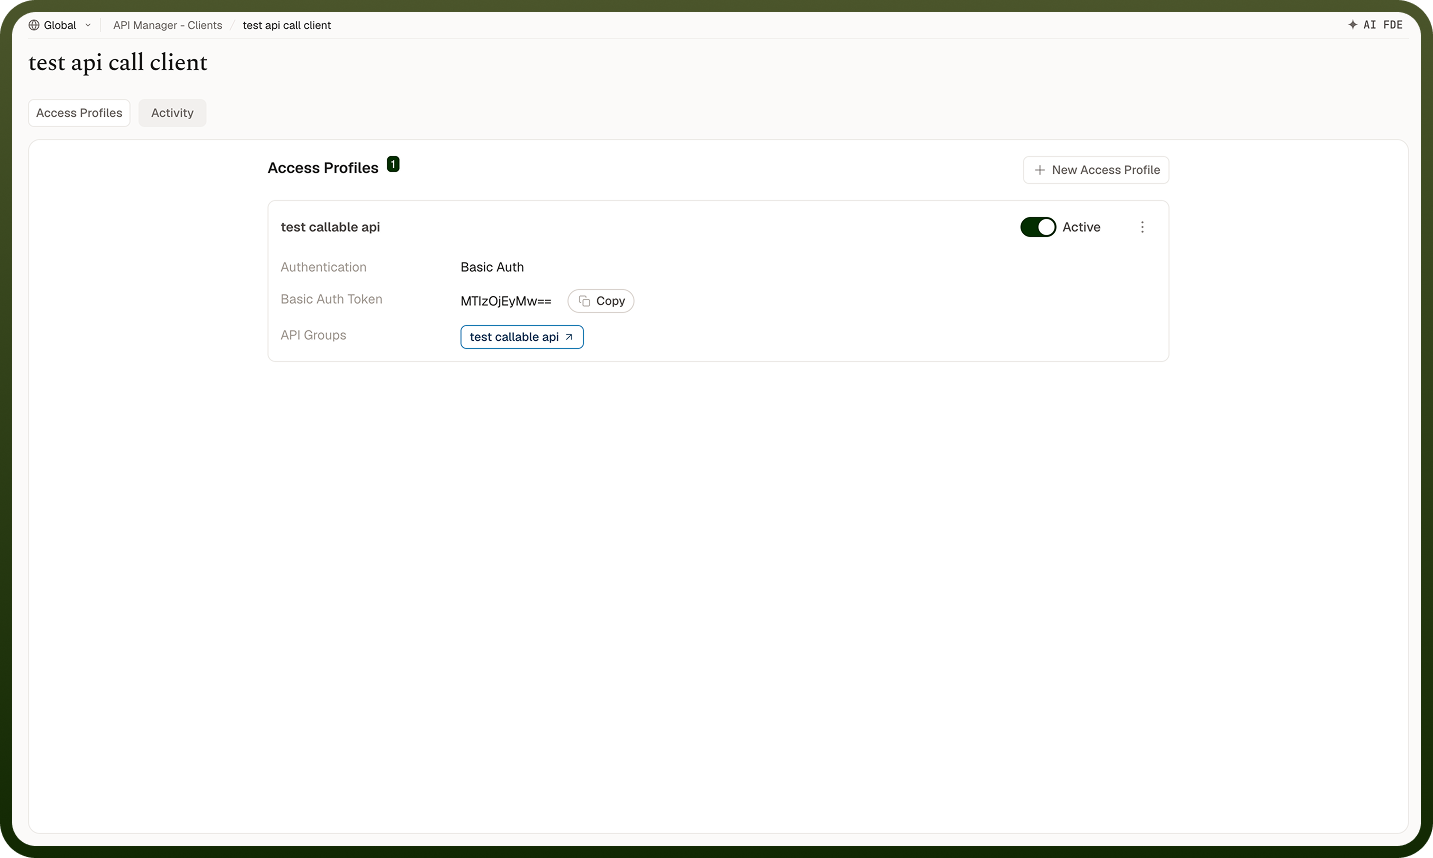Image resolution: width=1433 pixels, height=858 pixels.
Task: Click the plus icon in New Access Profile
Action: tap(1040, 170)
